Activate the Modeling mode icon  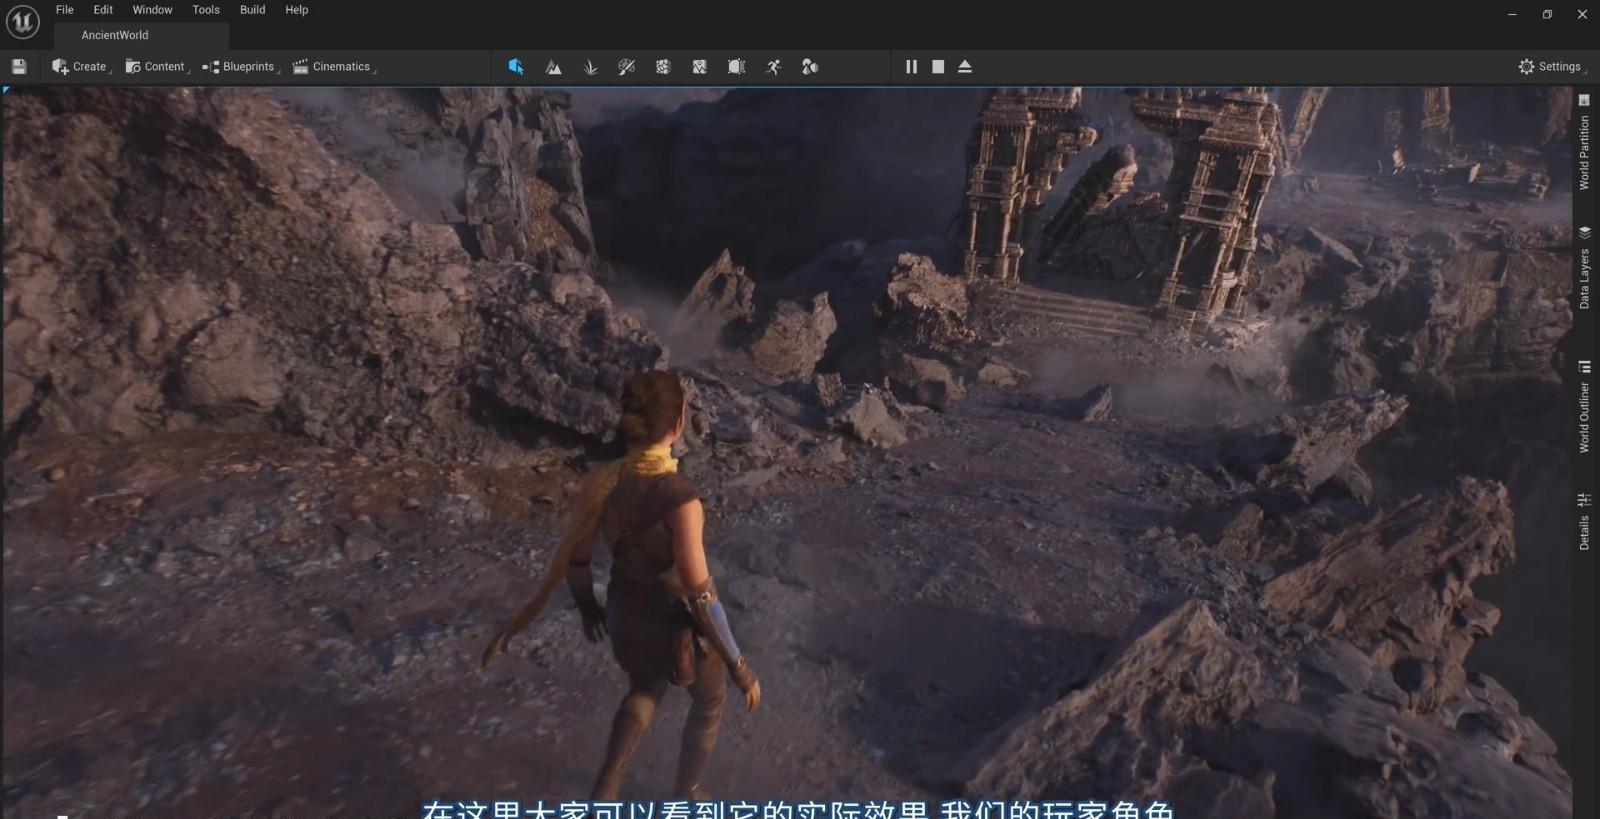736,67
